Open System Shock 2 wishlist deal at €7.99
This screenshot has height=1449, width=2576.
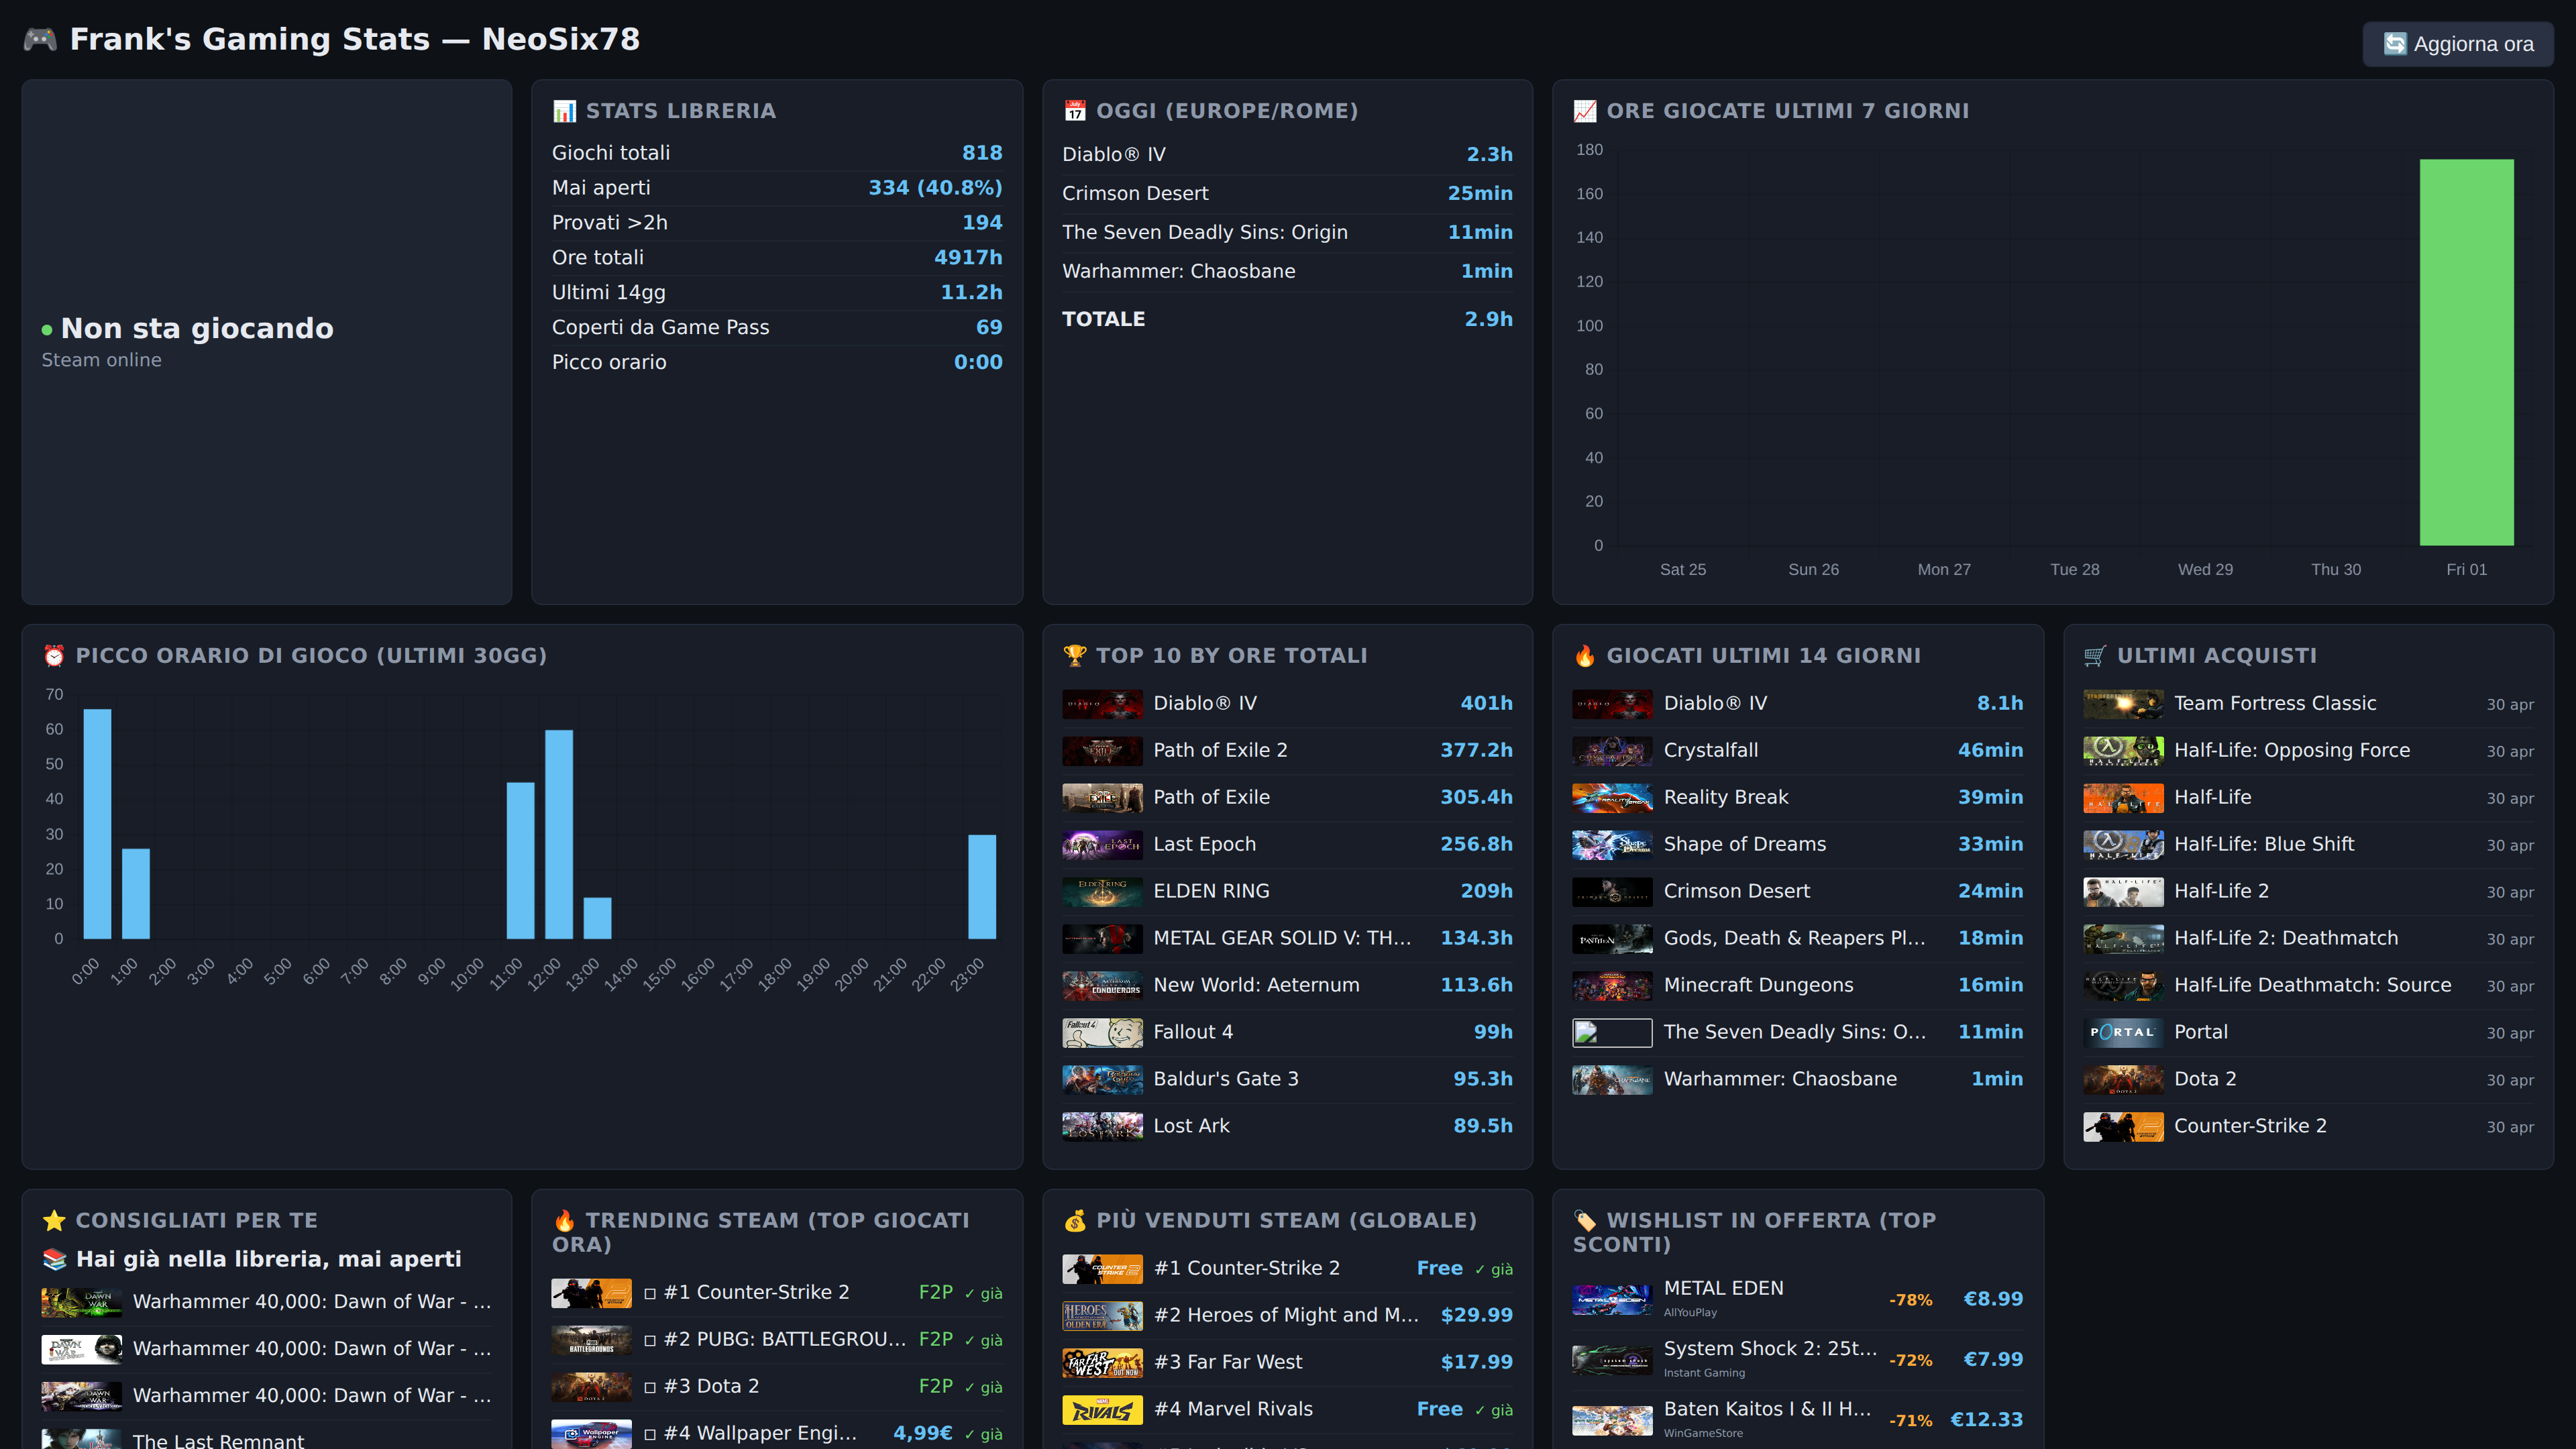click(x=1797, y=1360)
